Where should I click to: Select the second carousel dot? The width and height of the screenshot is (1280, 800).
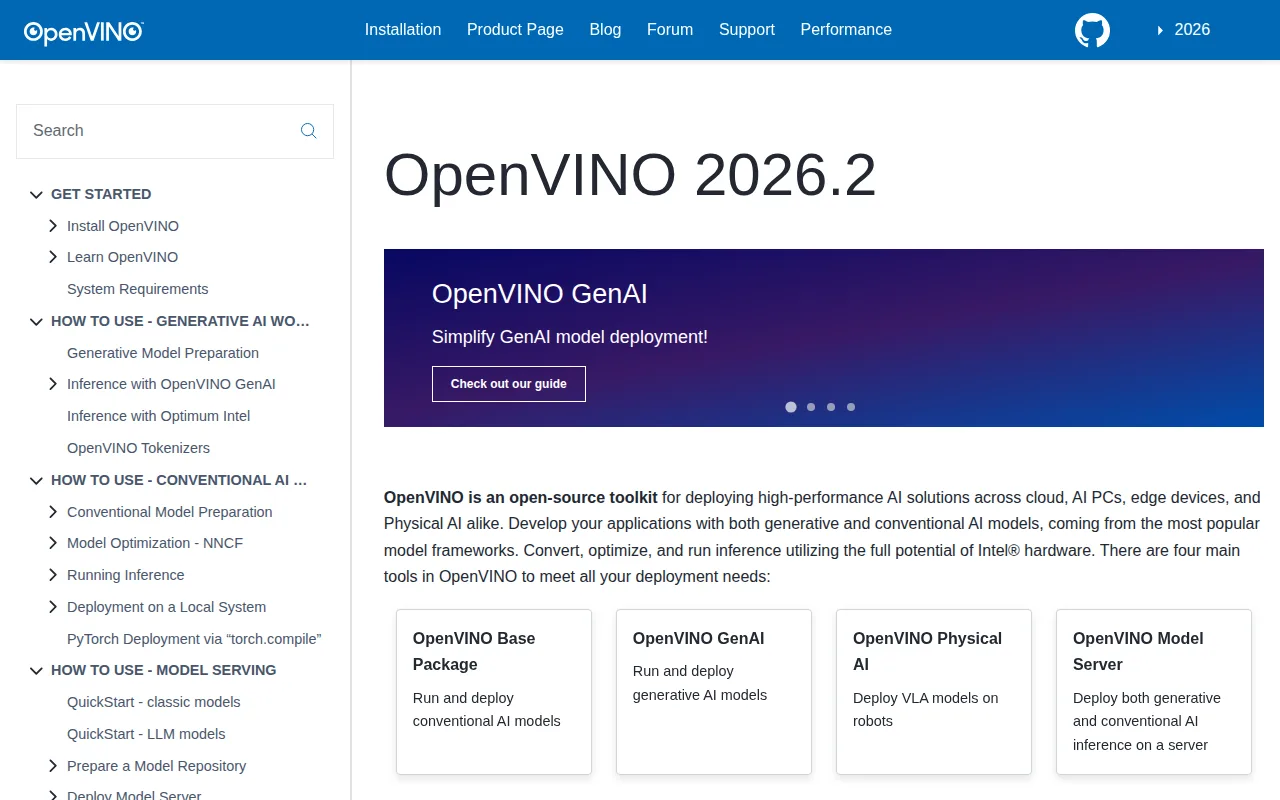[811, 407]
